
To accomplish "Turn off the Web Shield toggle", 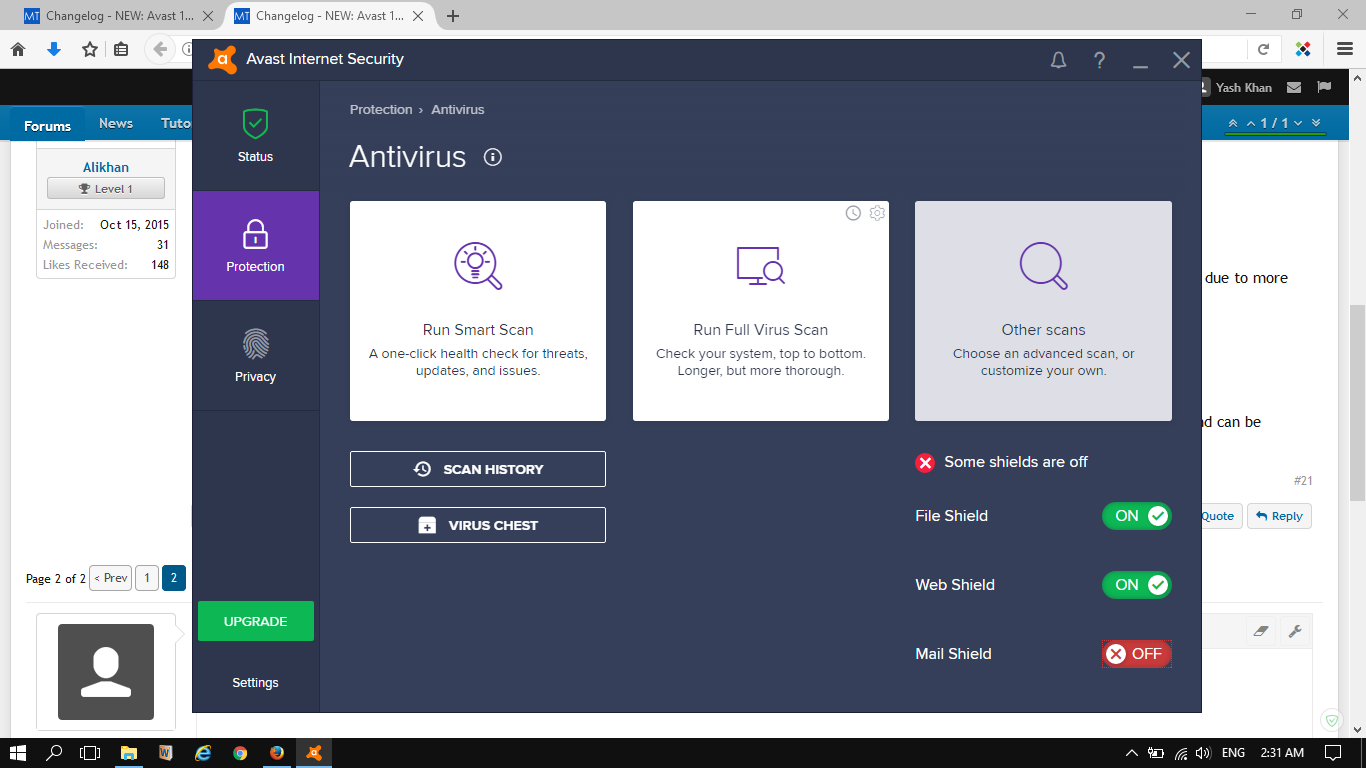I will tap(1137, 585).
